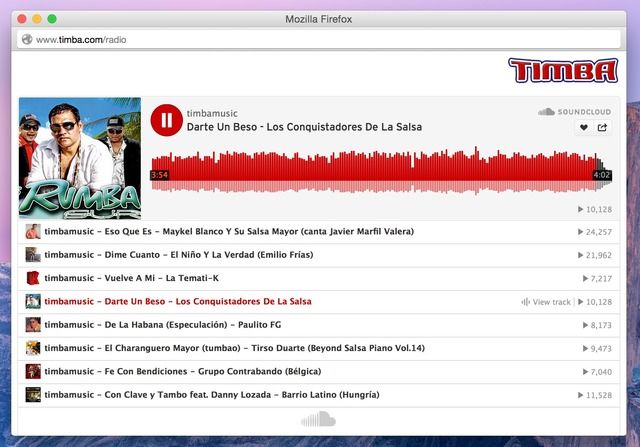Click the Con Clave y Tambo thumbnail
This screenshot has height=447, width=640.
click(x=33, y=394)
